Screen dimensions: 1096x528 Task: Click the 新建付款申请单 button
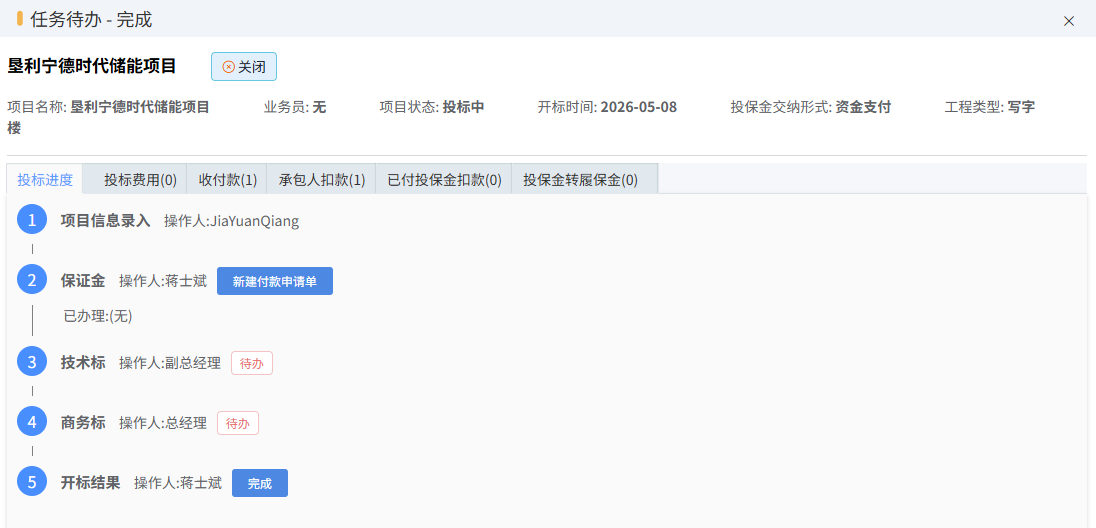click(275, 281)
